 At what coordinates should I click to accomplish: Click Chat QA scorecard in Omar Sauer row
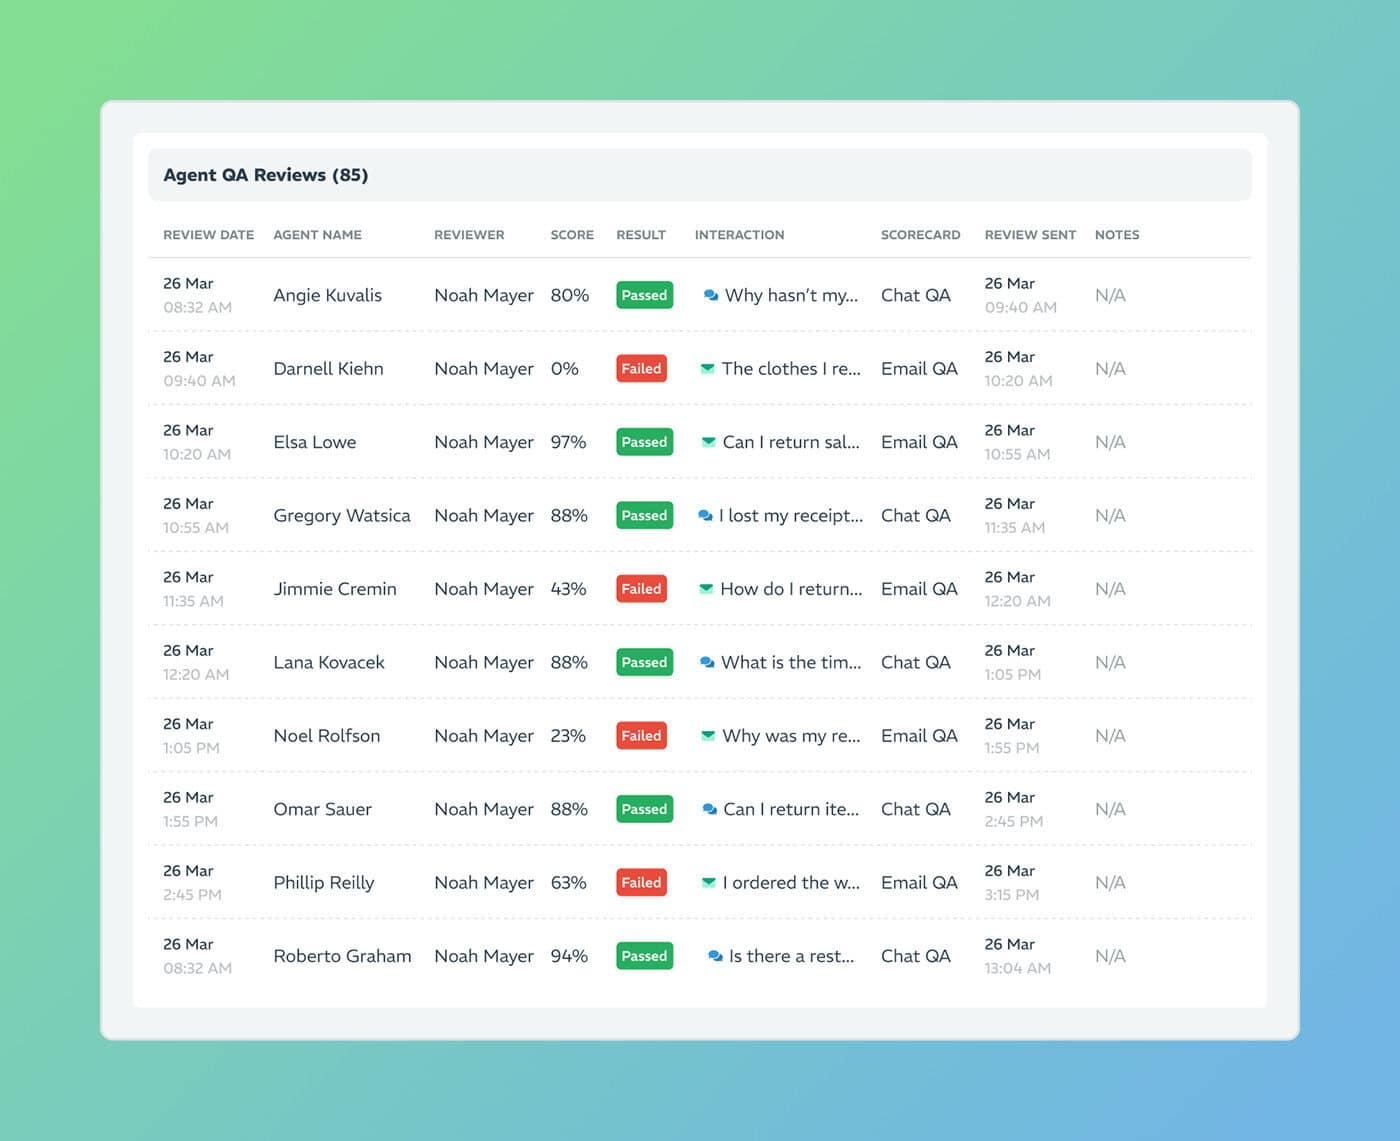[915, 809]
